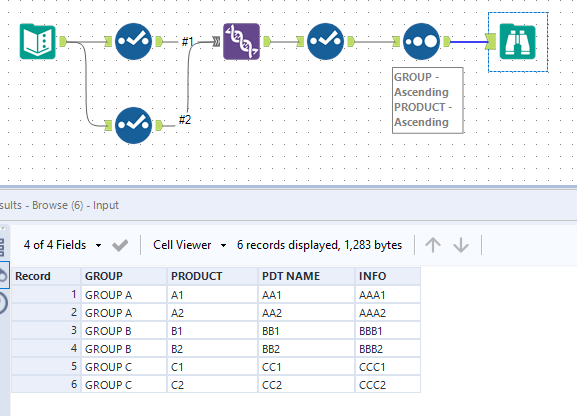
Task: Select the cell AAA1
Action: coord(388,295)
